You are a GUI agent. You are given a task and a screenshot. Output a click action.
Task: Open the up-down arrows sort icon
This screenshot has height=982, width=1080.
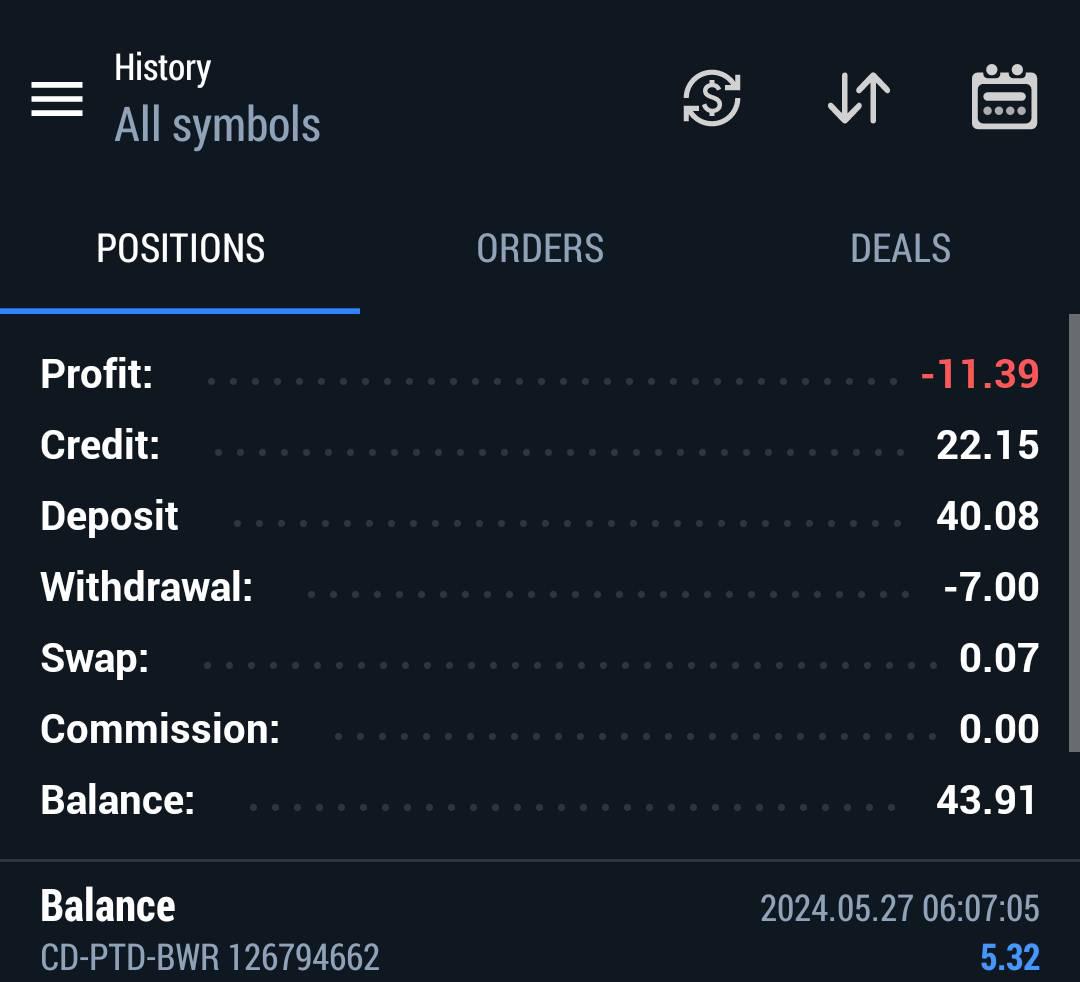point(859,98)
